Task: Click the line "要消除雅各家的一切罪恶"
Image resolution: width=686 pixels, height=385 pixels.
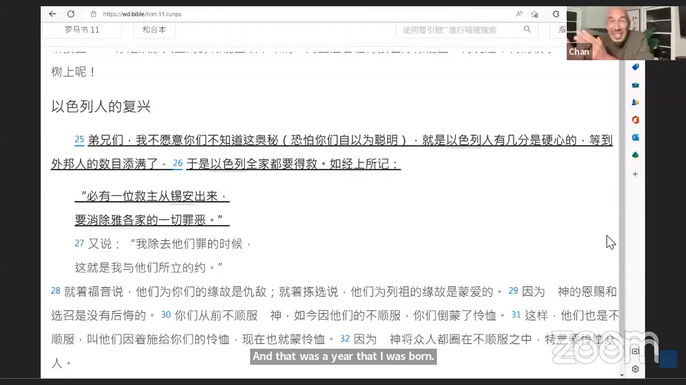Action: (x=152, y=220)
